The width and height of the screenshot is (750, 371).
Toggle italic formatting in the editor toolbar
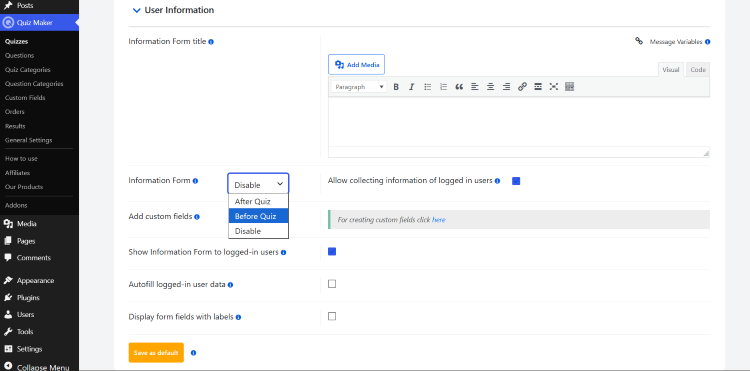coord(411,87)
